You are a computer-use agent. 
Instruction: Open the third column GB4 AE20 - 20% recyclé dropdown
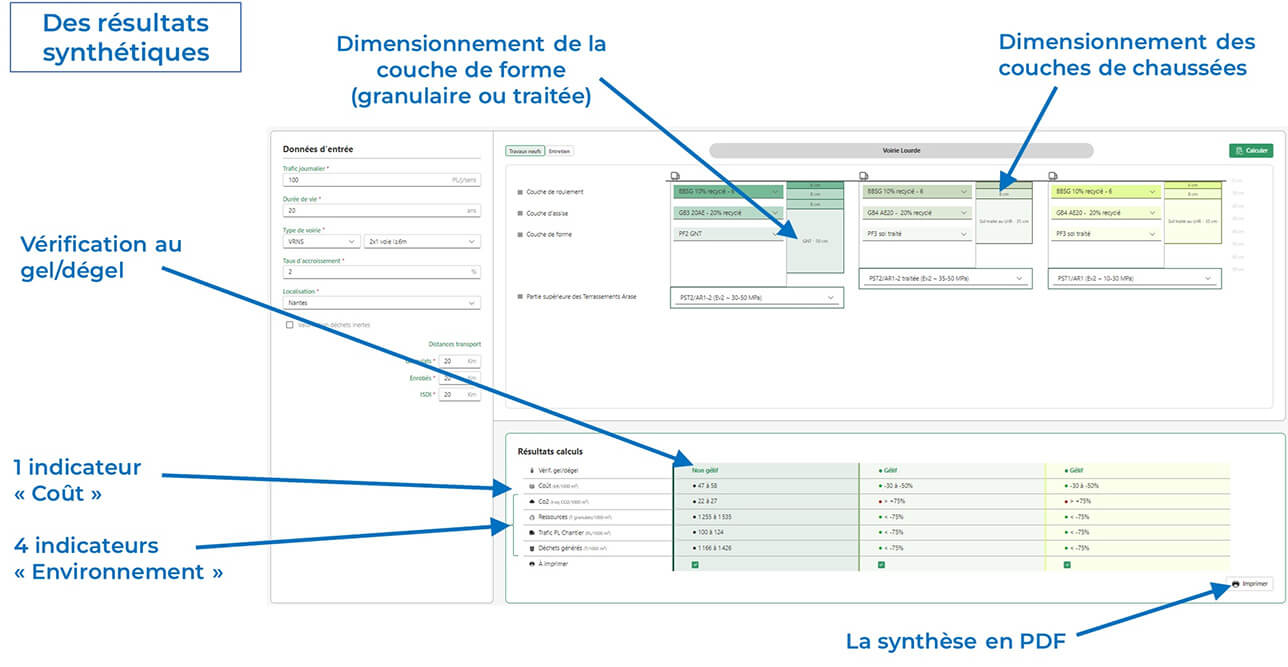pyautogui.click(x=1106, y=213)
